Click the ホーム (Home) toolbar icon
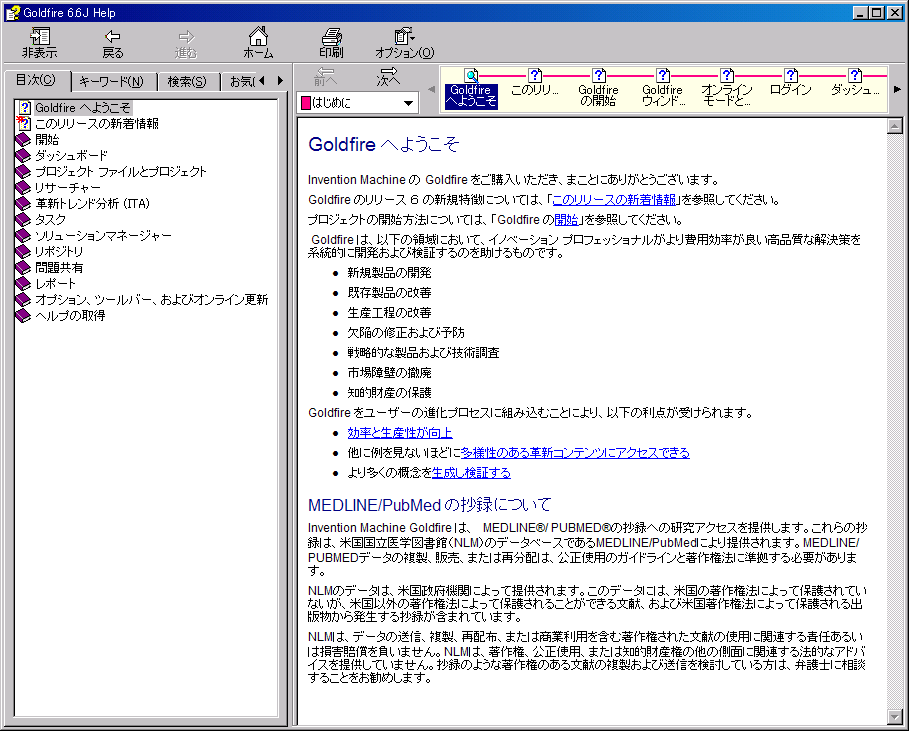This screenshot has height=731, width=909. click(x=258, y=43)
